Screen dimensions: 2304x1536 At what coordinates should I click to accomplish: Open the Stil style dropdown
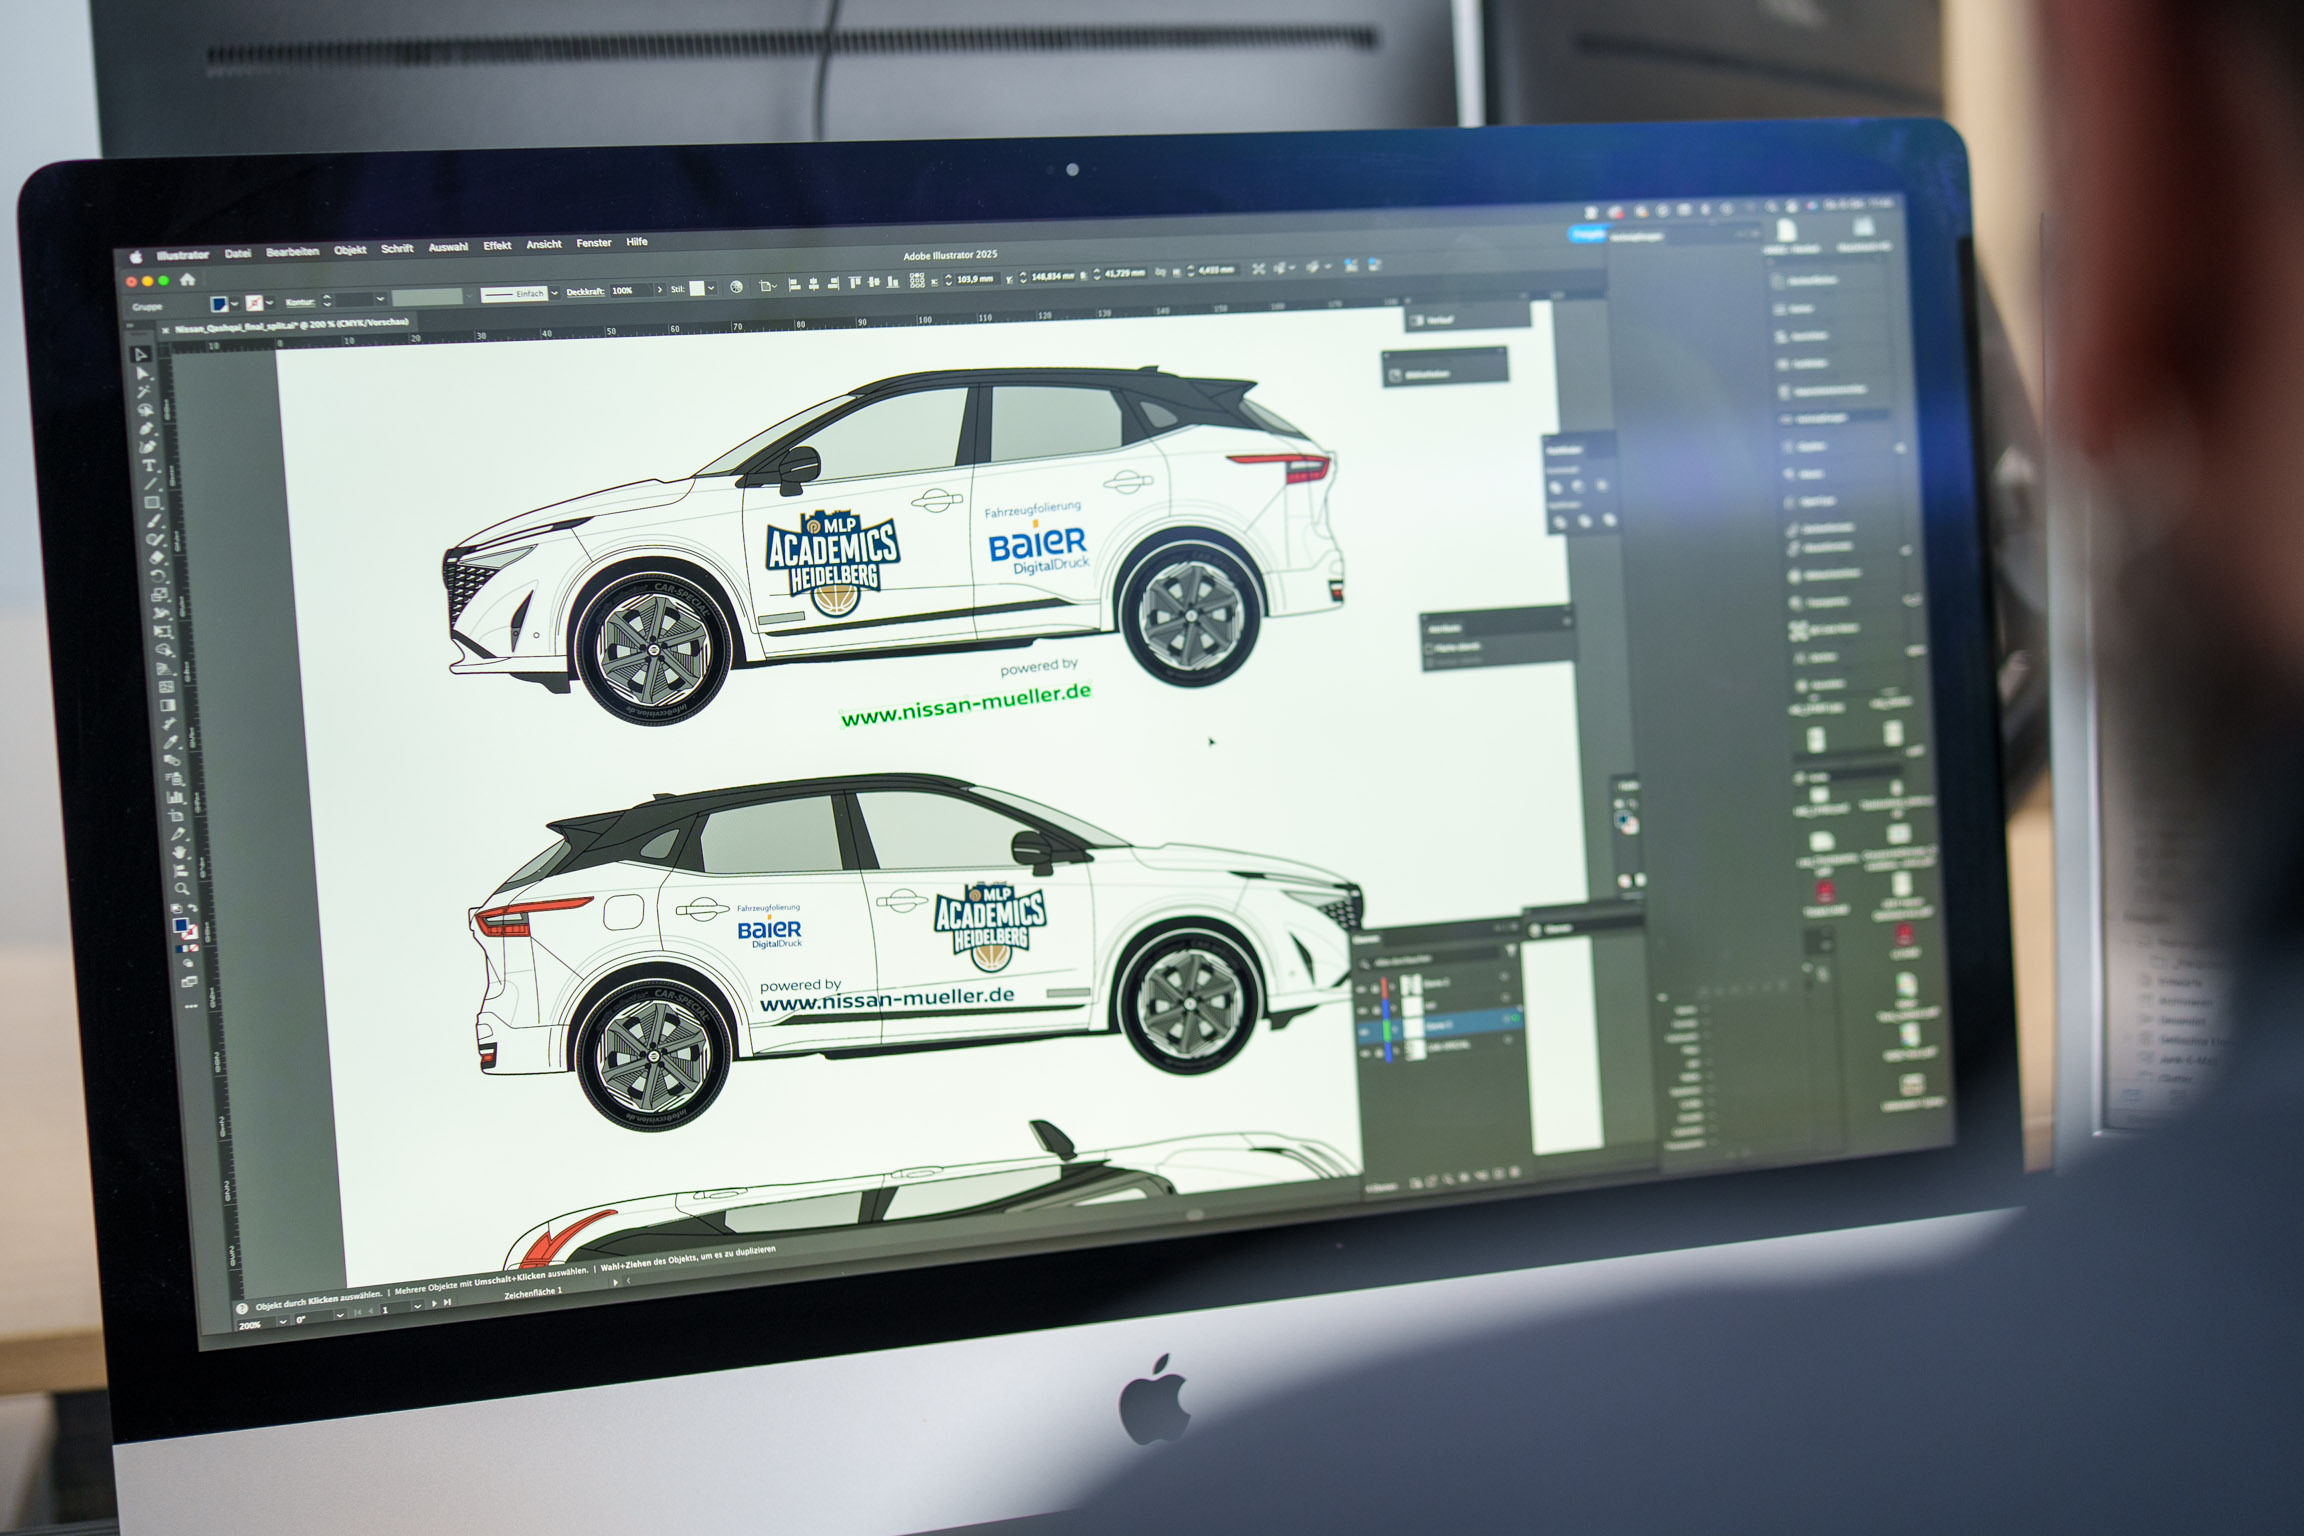point(711,288)
